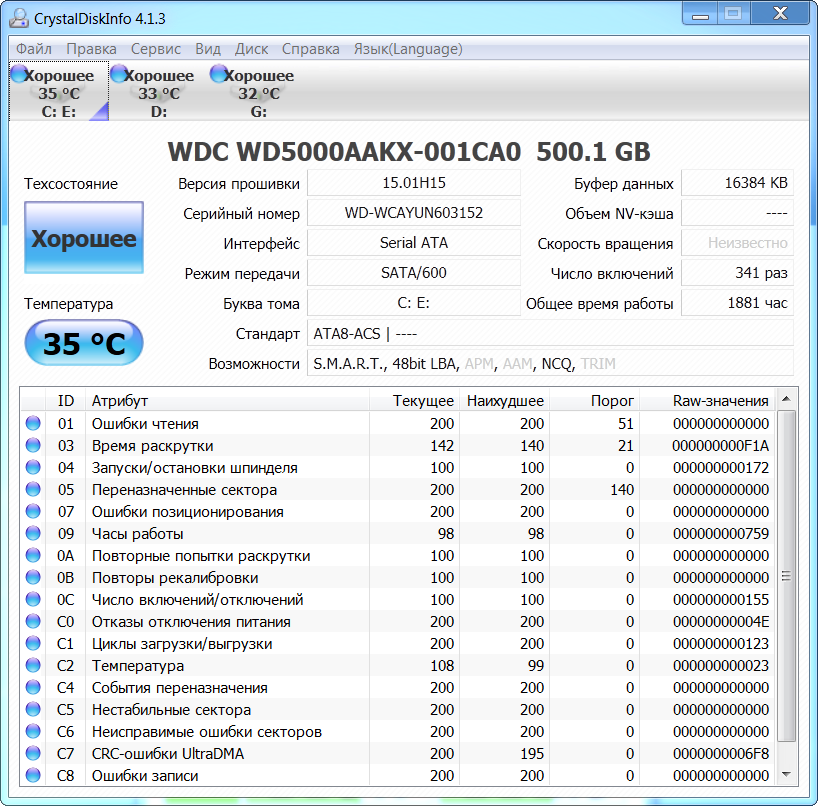Screen dimensions: 818x806
Task: Click the standard field ATA8-ACS
Action: (550, 333)
